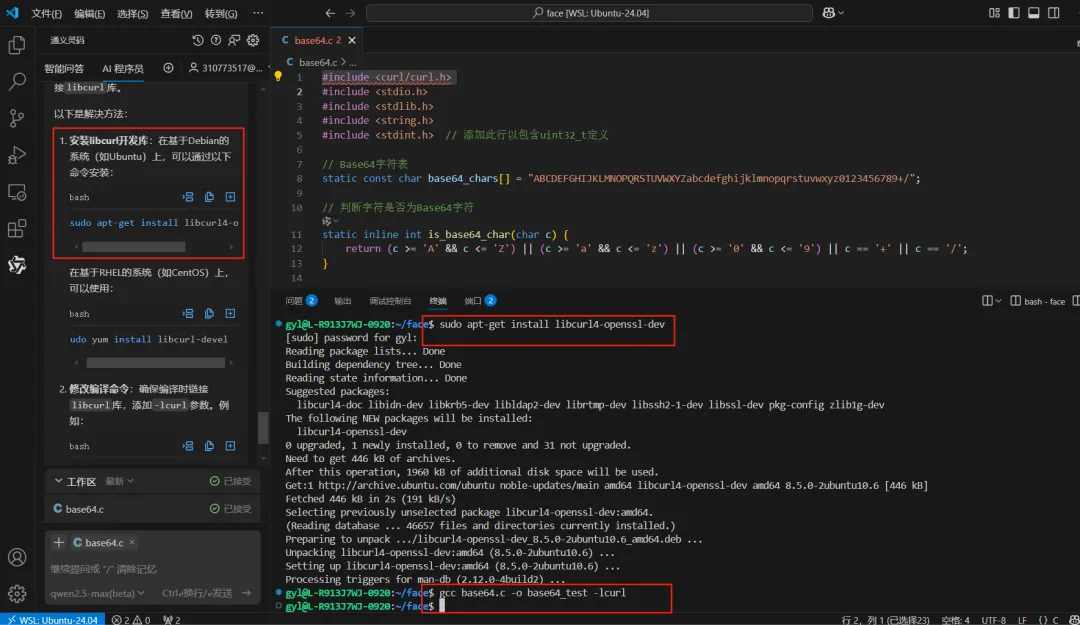Open the feedback icon in Tongyi Lingma header
This screenshot has height=625, width=1080.
[x=234, y=40]
